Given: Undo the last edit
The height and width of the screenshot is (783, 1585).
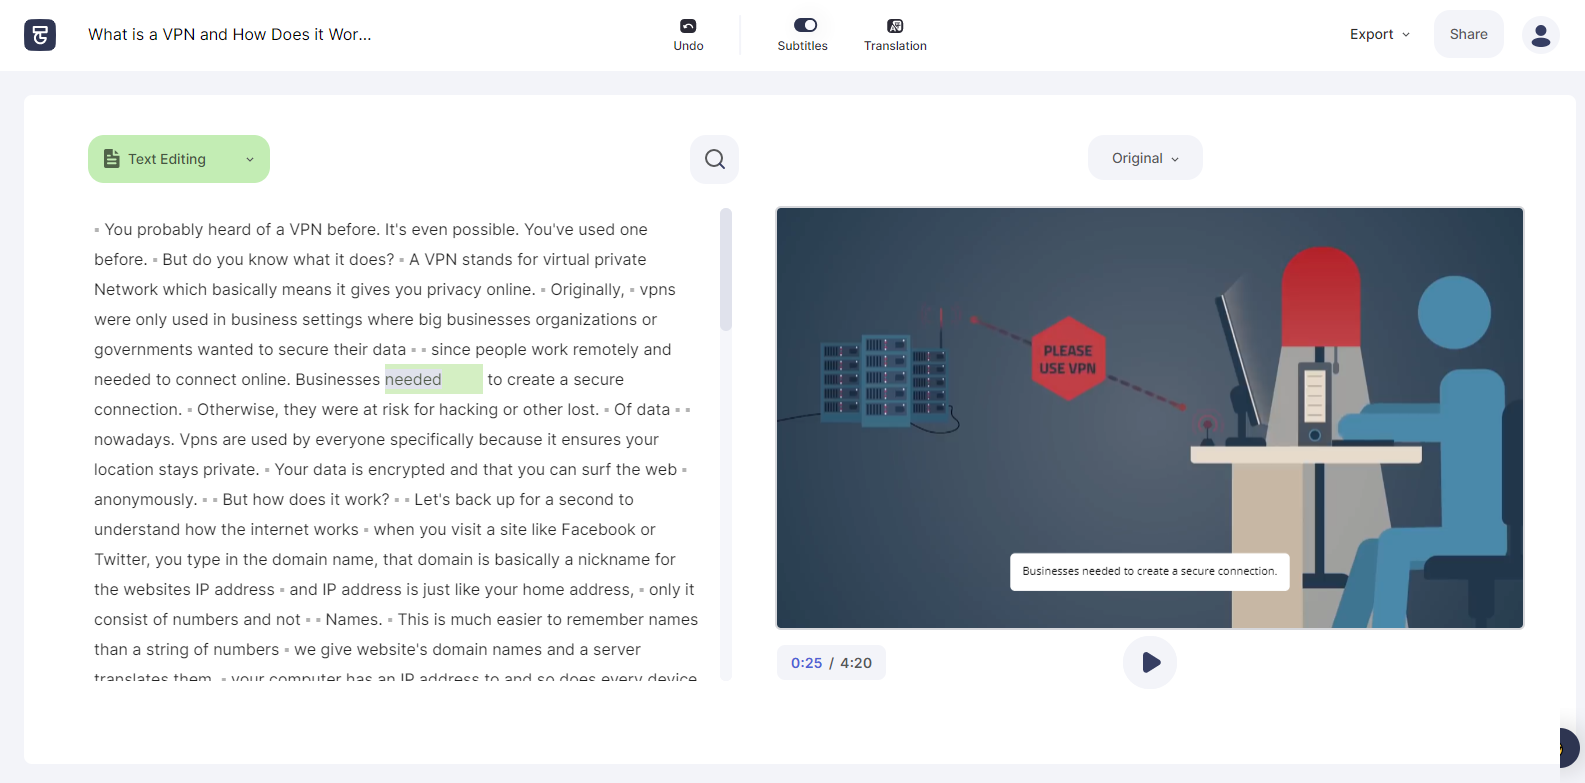Looking at the screenshot, I should click(x=688, y=35).
